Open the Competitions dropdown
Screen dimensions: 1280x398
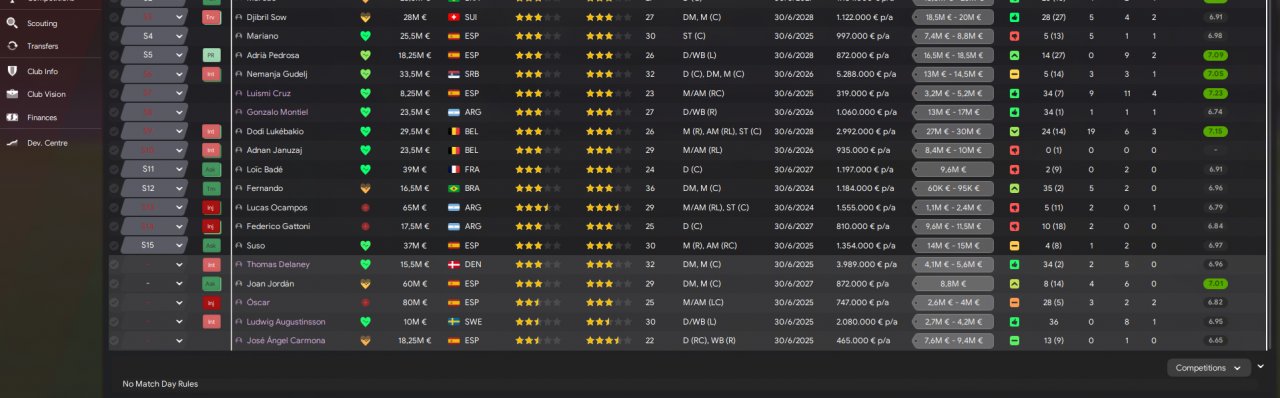[x=1208, y=368]
